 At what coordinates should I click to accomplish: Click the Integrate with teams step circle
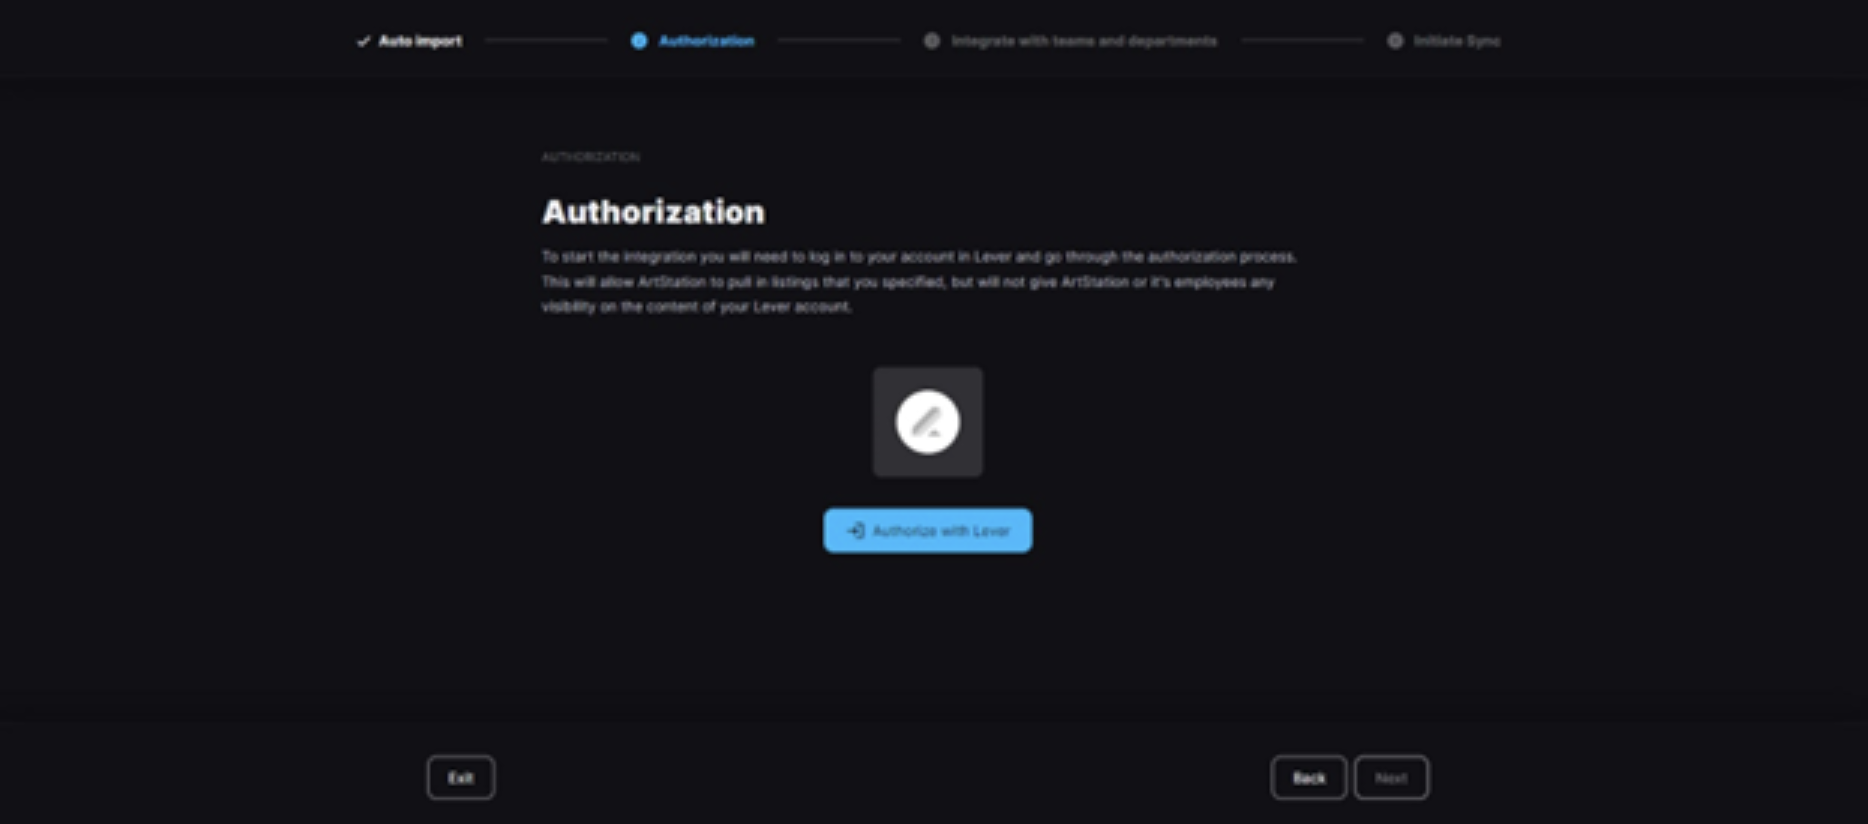coord(932,41)
